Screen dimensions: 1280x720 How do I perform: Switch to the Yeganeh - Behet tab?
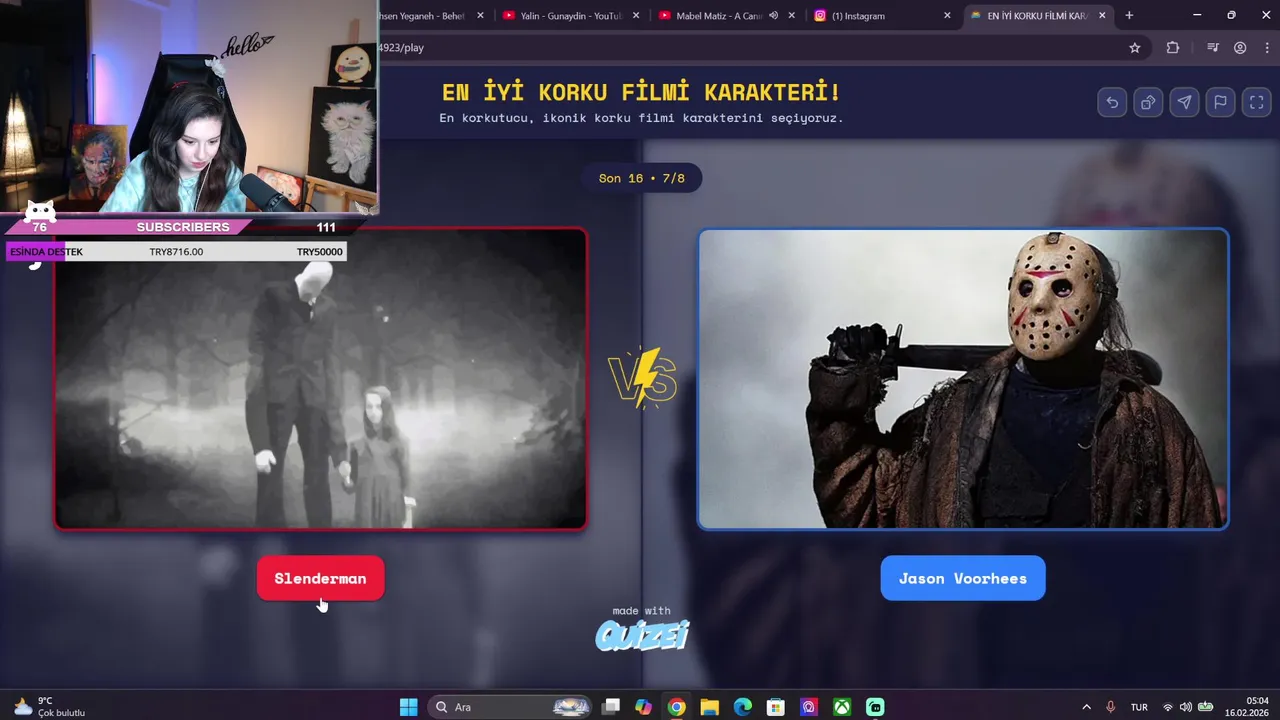coord(434,15)
